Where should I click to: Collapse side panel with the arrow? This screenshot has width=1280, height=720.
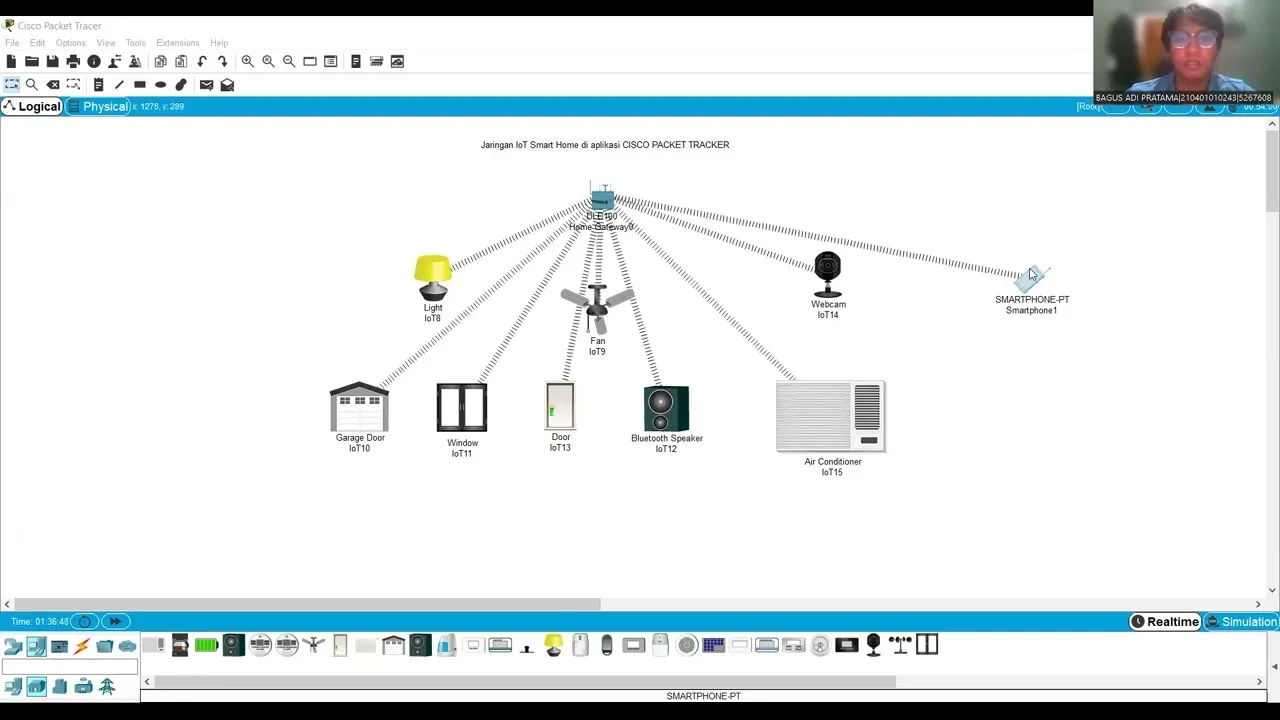[x=1274, y=666]
